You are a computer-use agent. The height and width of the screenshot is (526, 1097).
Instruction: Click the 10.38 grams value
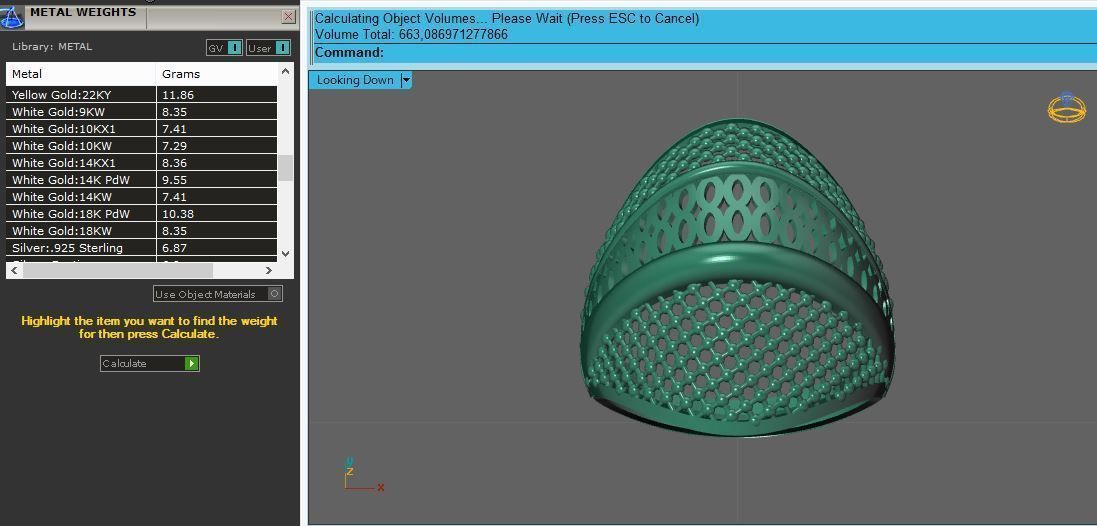(x=178, y=214)
